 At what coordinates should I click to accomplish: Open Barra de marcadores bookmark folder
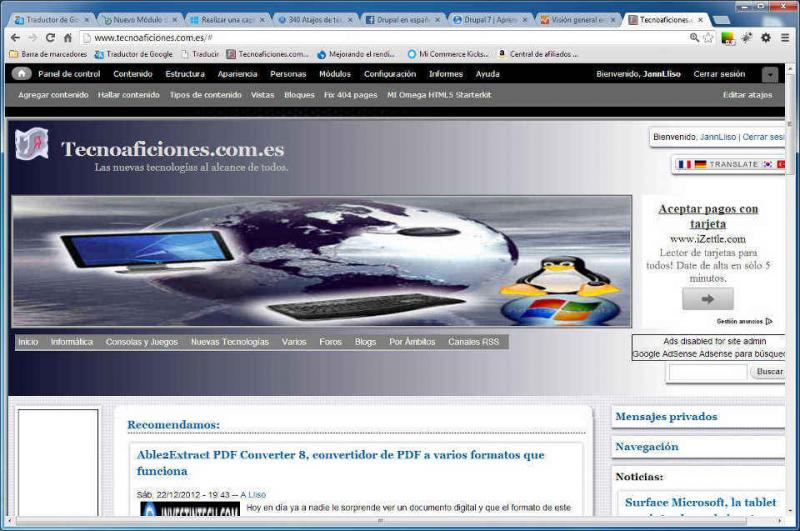pyautogui.click(x=48, y=54)
